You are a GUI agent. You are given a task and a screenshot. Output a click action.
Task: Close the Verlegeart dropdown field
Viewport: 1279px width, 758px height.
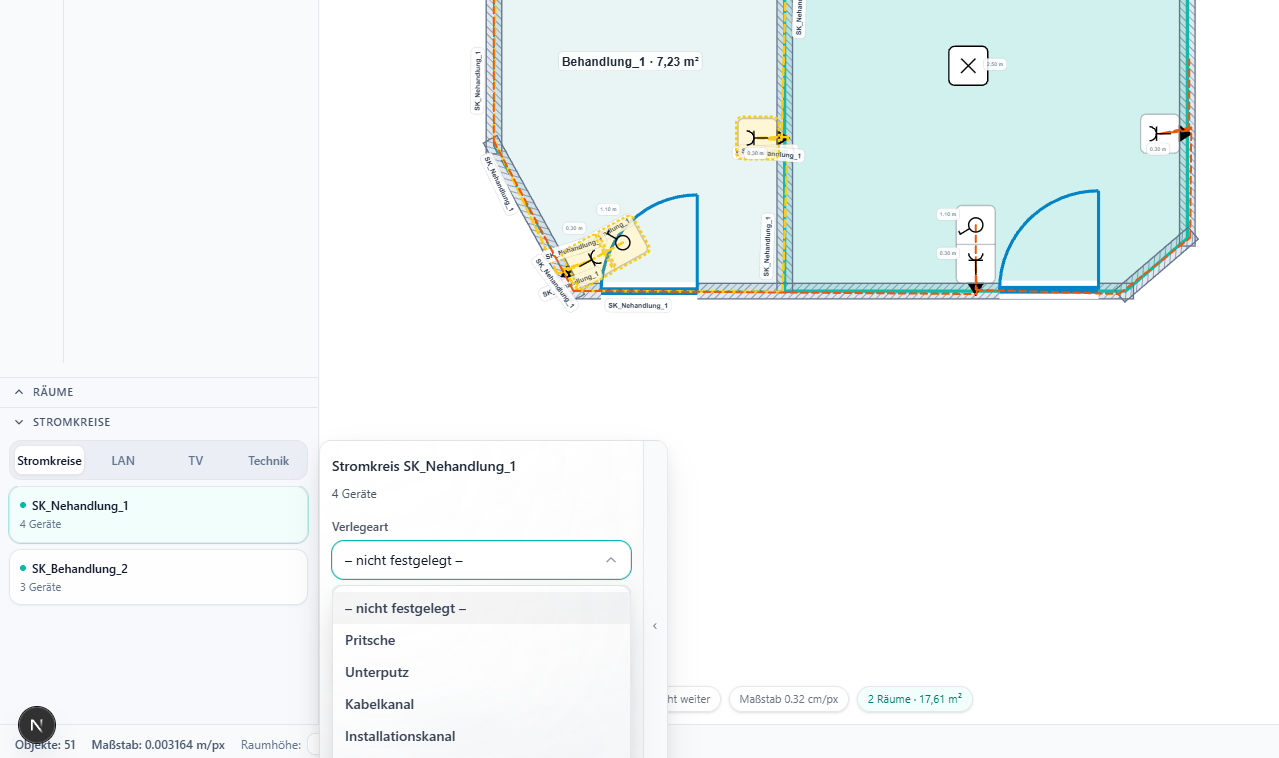pyautogui.click(x=481, y=560)
